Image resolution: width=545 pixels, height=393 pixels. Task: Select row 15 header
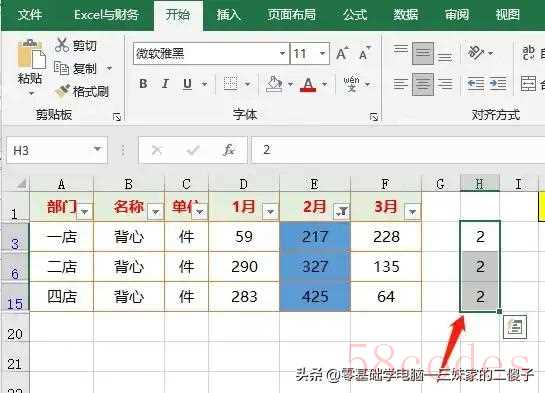click(15, 297)
